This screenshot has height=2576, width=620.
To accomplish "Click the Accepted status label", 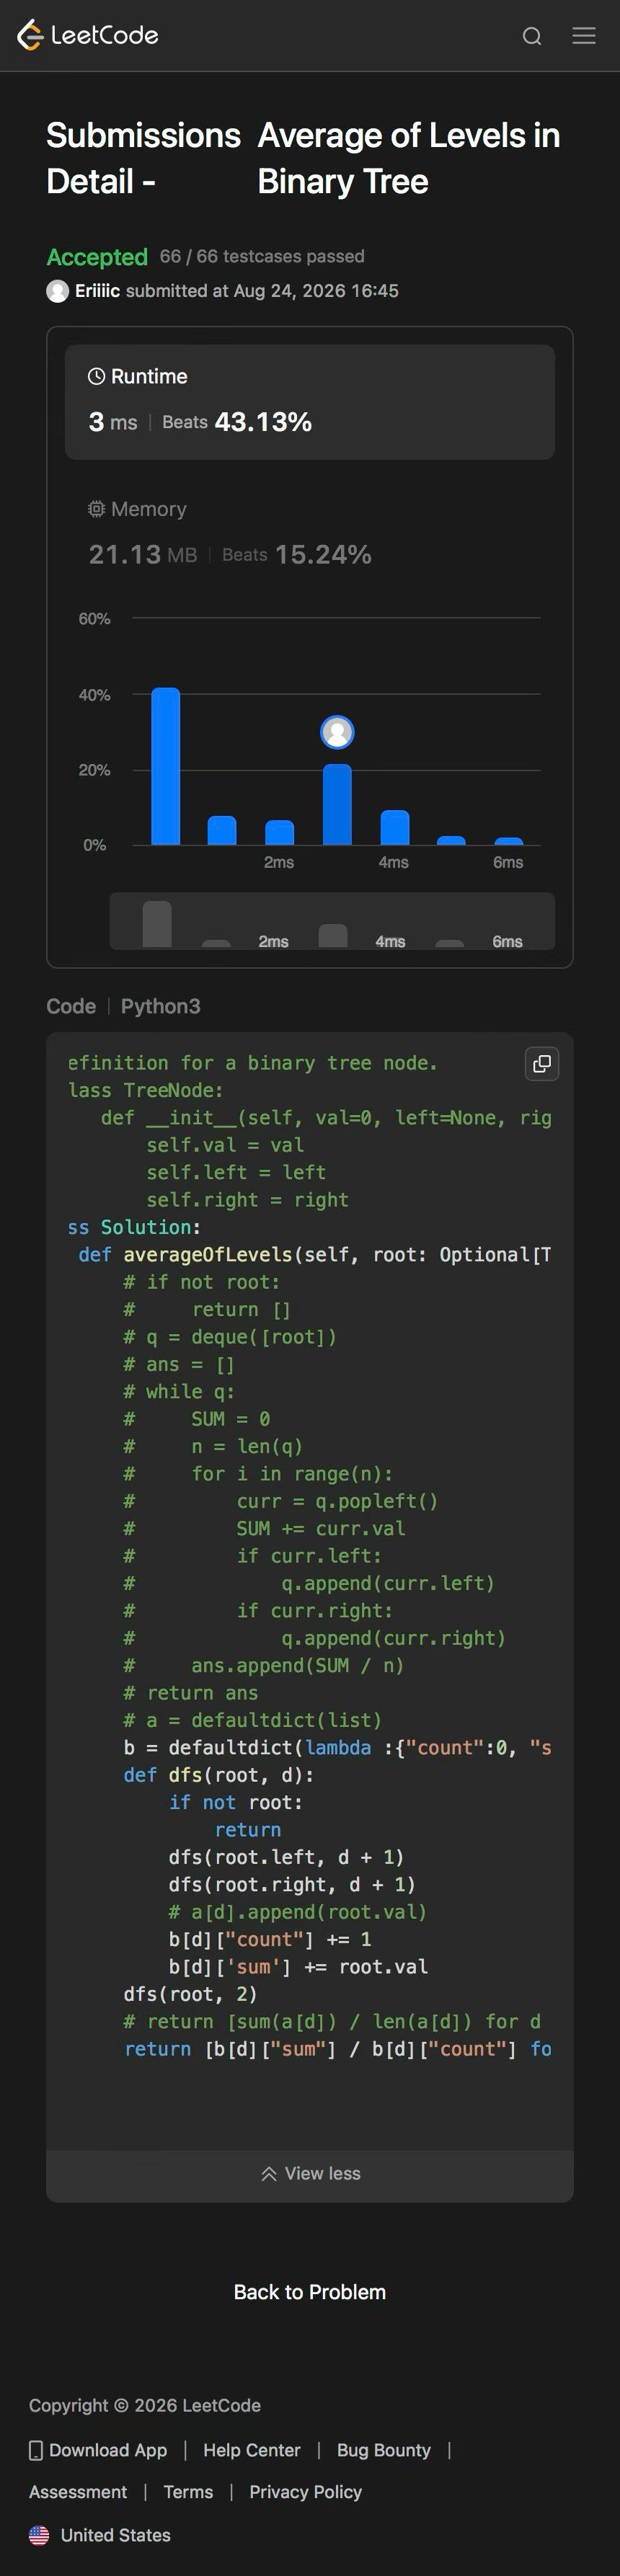I will point(97,257).
